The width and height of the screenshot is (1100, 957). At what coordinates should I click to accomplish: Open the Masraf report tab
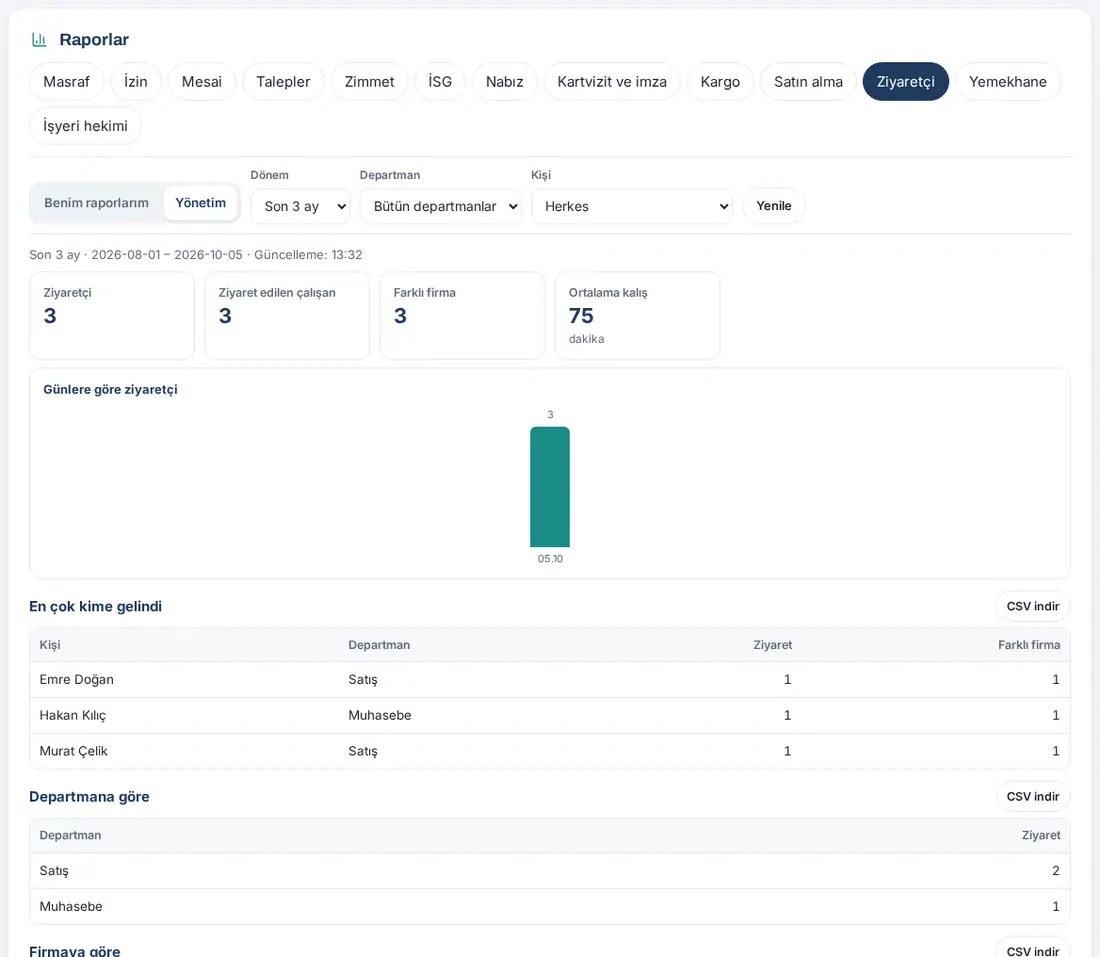click(x=67, y=81)
